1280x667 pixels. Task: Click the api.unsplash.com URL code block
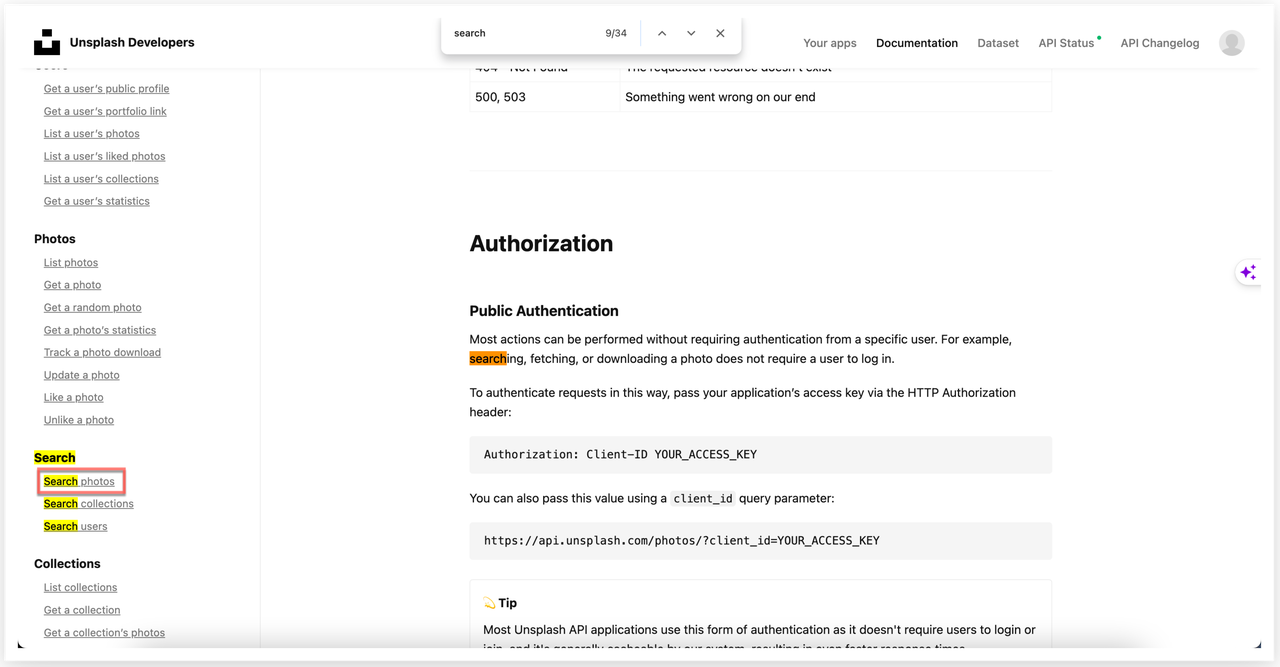point(760,541)
